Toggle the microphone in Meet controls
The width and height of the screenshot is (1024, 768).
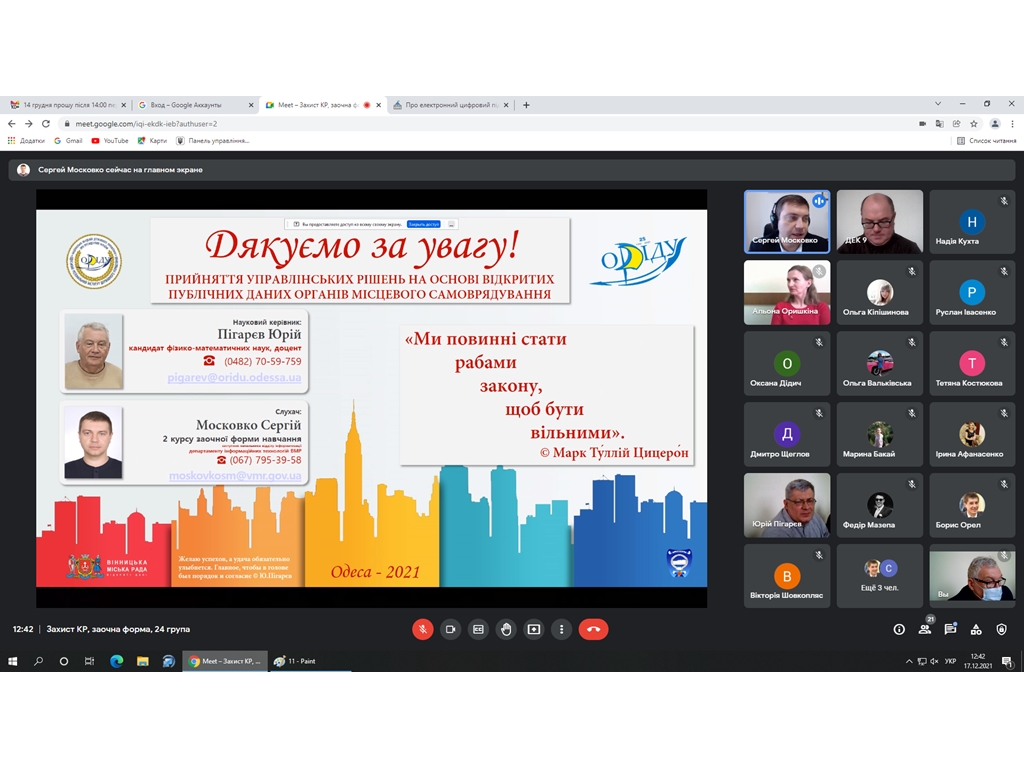pos(423,629)
